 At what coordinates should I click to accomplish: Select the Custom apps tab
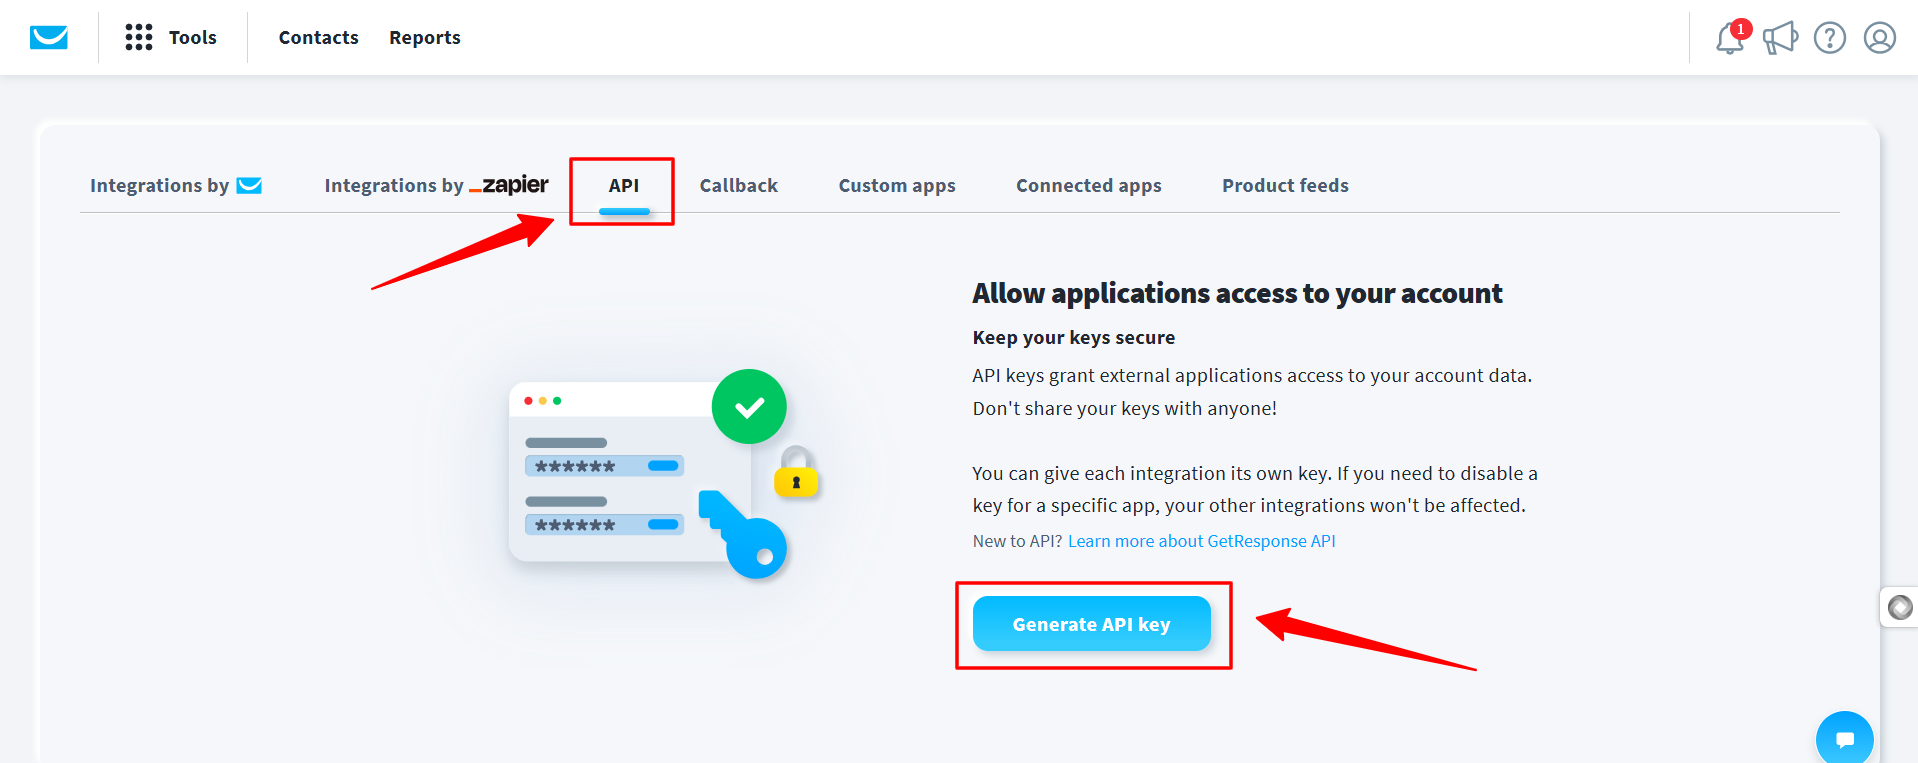[x=896, y=185]
